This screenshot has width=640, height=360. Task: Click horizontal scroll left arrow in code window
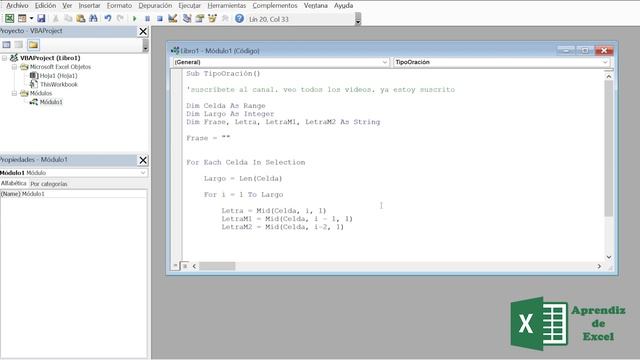click(x=194, y=266)
